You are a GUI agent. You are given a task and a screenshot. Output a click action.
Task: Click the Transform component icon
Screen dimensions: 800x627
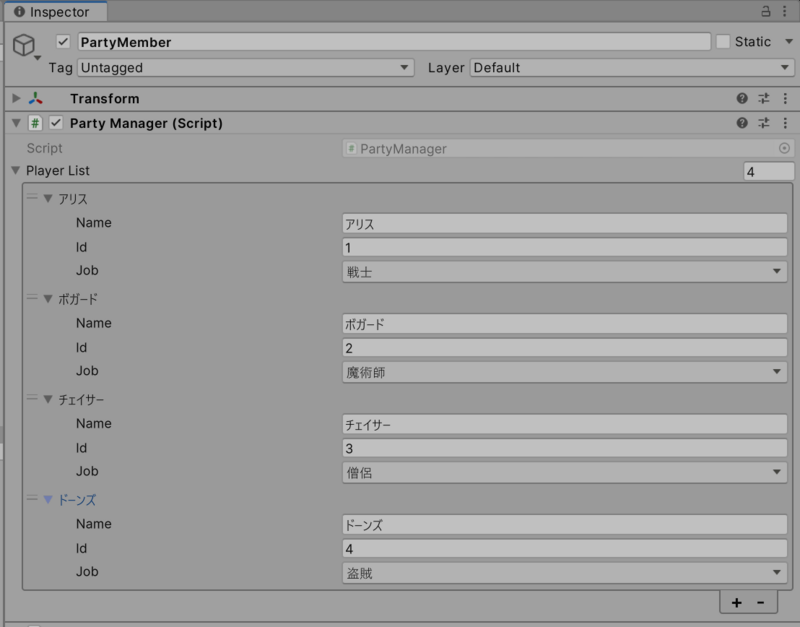[x=36, y=98]
